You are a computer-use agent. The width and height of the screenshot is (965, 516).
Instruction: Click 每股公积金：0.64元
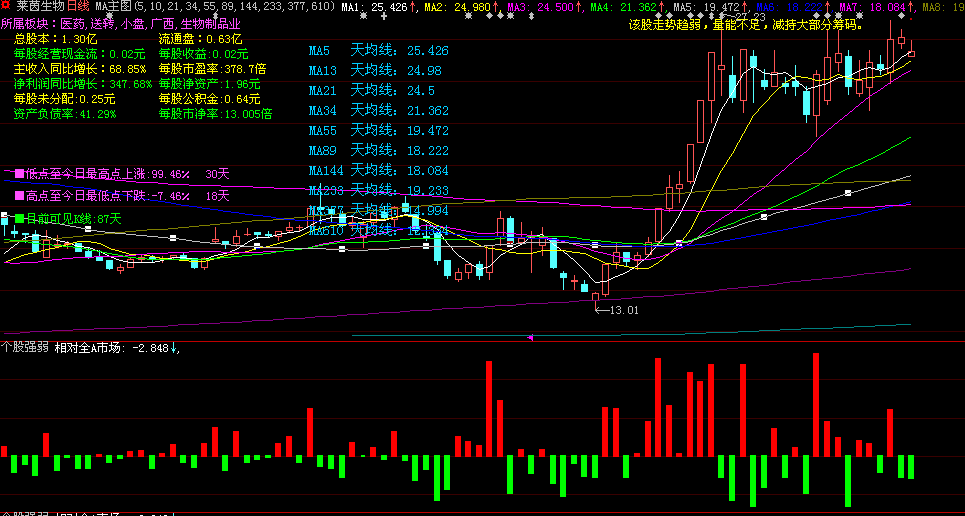point(210,99)
